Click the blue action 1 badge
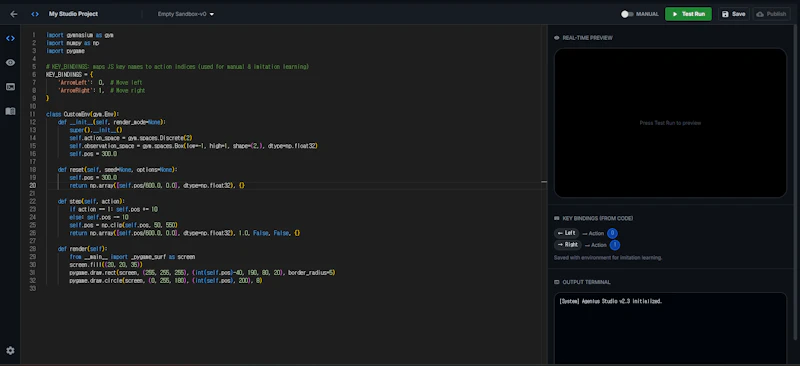This screenshot has height=366, width=800. pyautogui.click(x=615, y=245)
